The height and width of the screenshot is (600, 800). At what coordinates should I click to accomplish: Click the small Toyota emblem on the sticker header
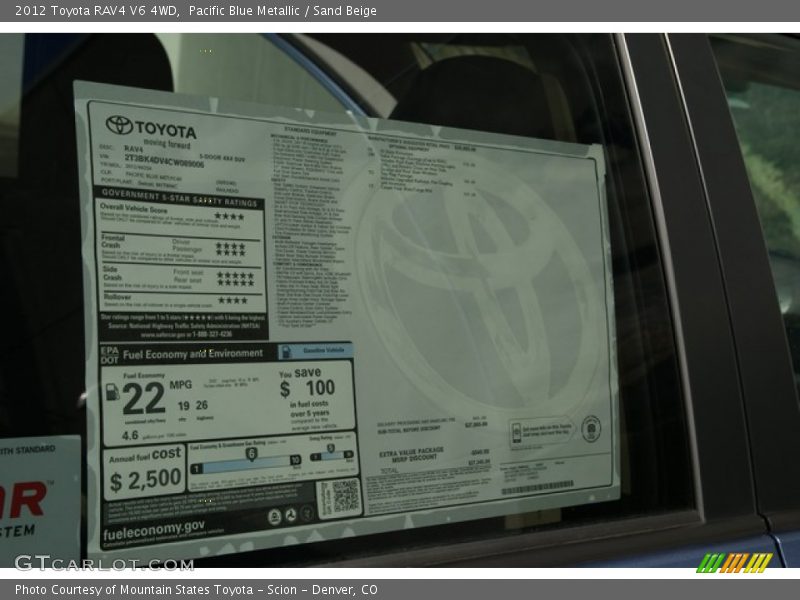coord(119,125)
